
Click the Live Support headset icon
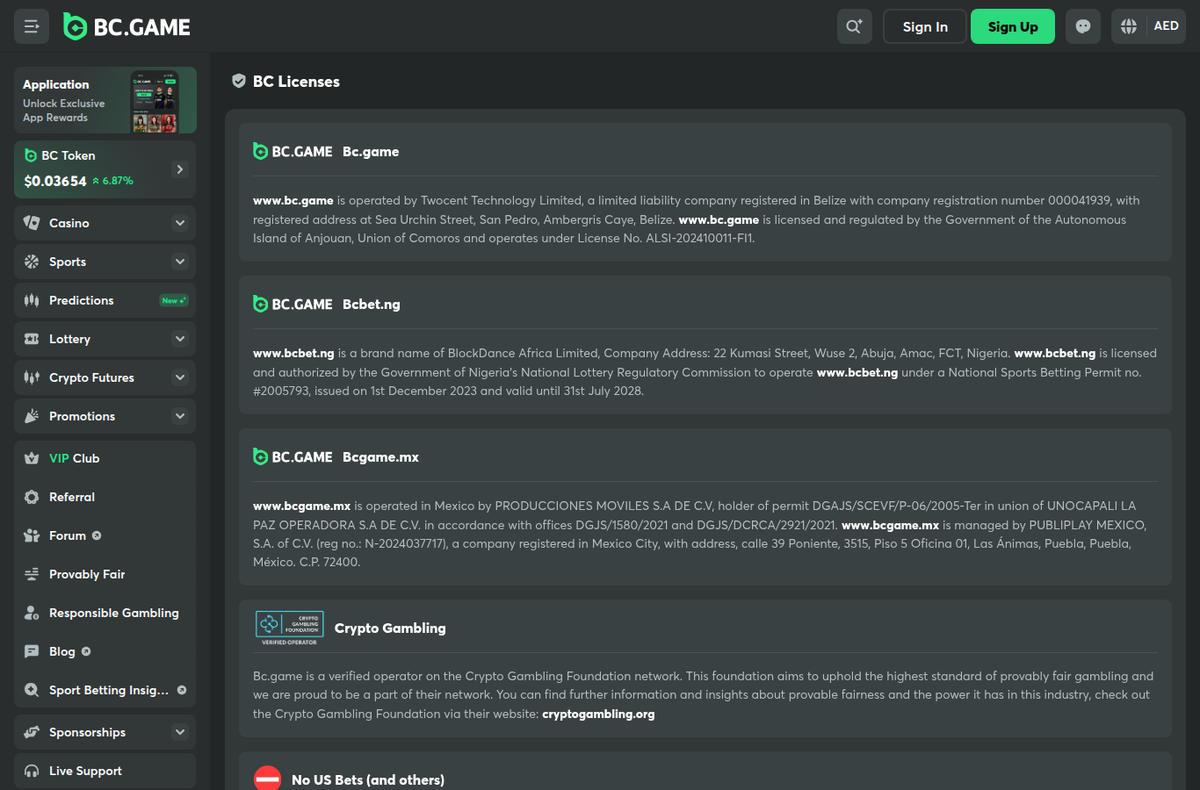click(31, 771)
